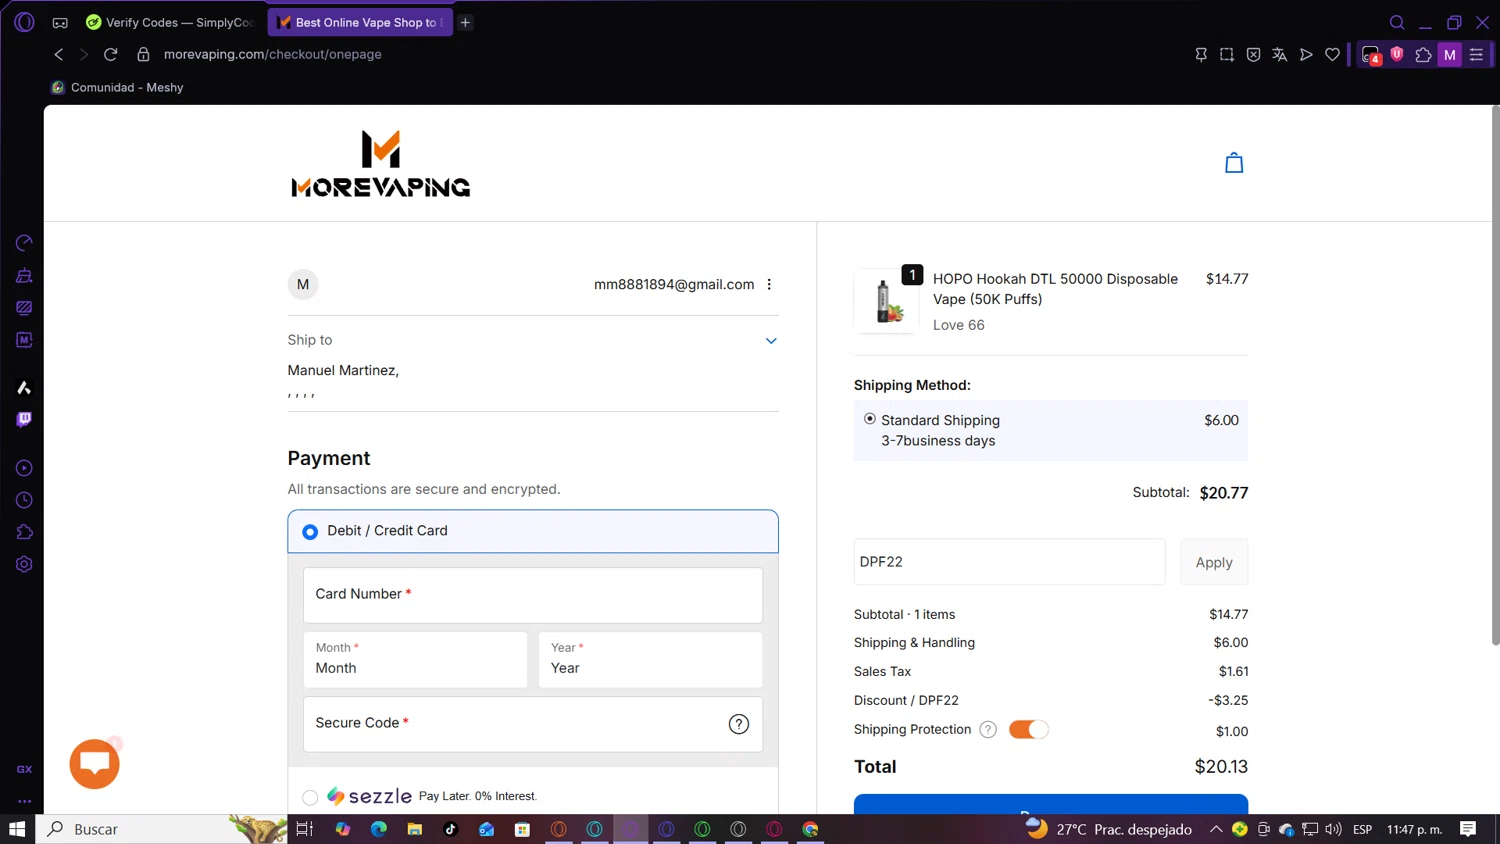The image size is (1500, 844).
Task: Open the sidebar player icon
Action: pyautogui.click(x=24, y=468)
